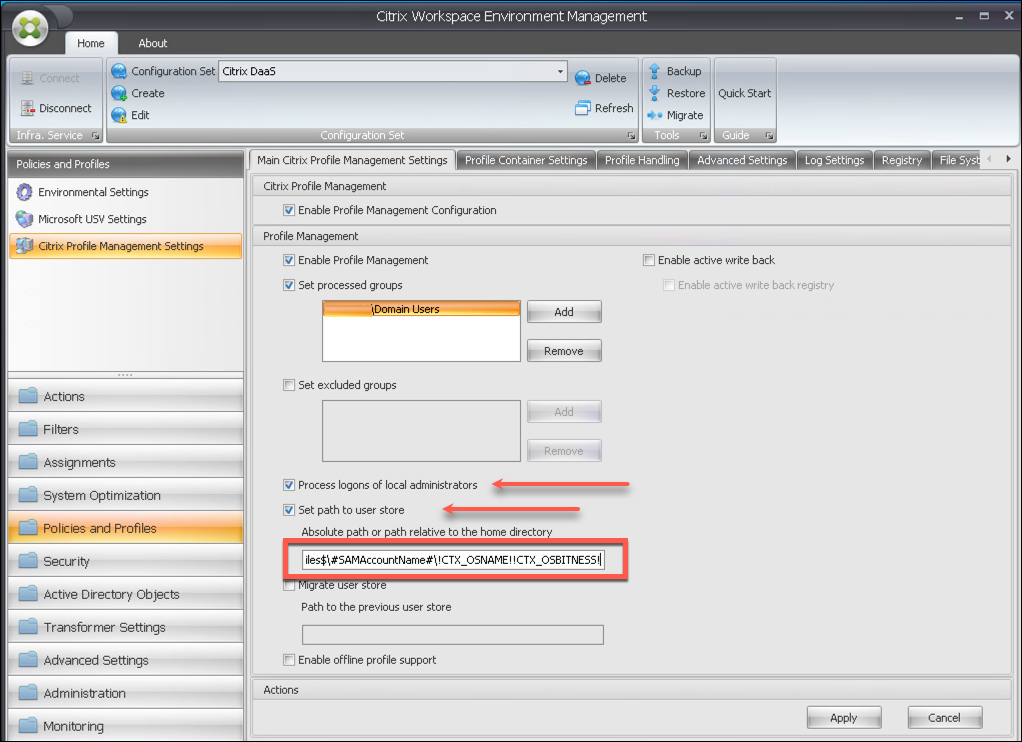Click Edit configuration set icon
The image size is (1022, 742).
[x=120, y=115]
